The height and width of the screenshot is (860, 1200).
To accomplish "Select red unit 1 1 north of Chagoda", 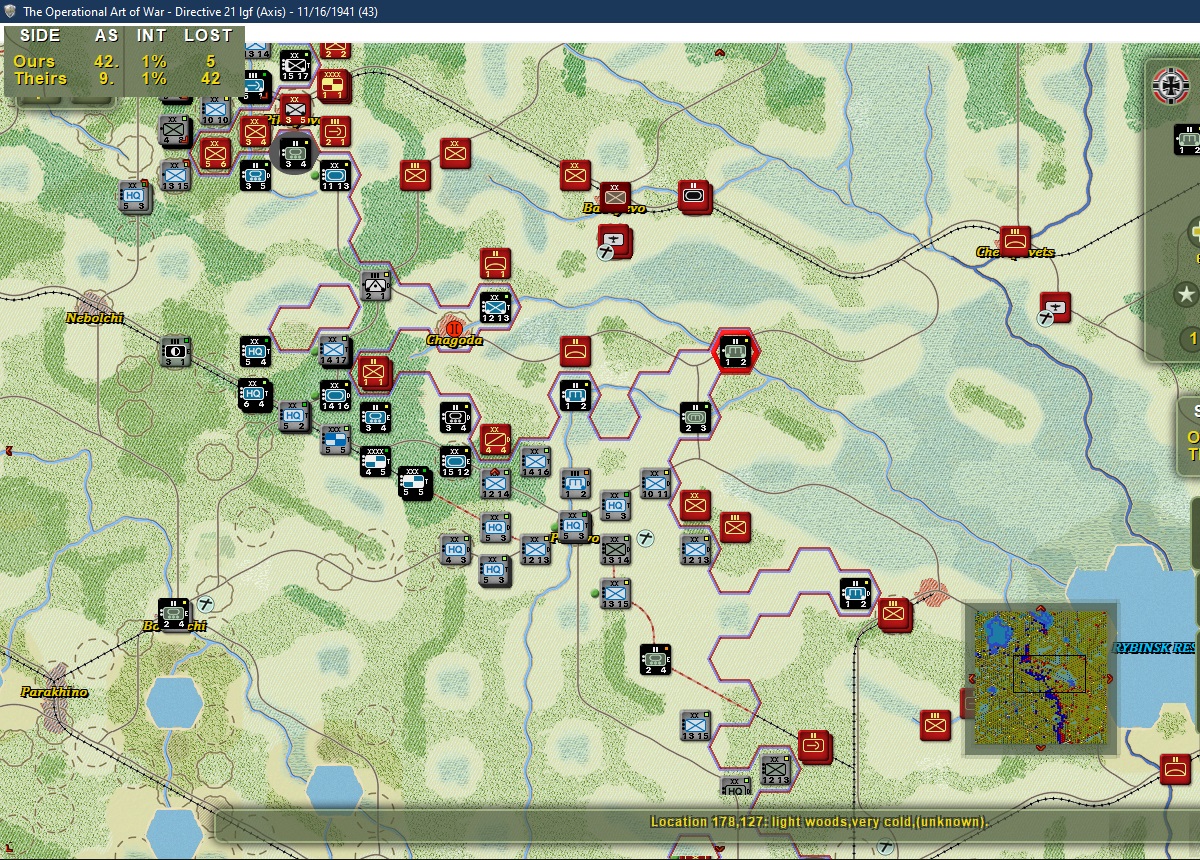I will [x=495, y=263].
